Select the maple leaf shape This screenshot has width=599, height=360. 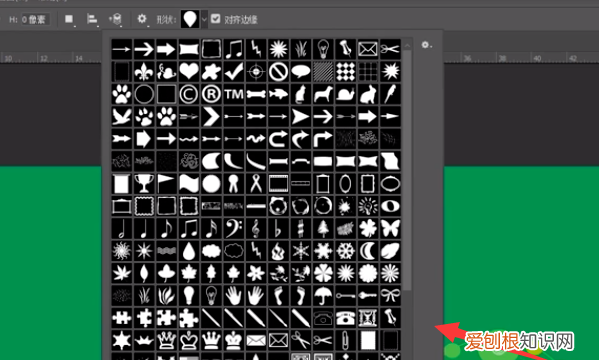(189, 273)
